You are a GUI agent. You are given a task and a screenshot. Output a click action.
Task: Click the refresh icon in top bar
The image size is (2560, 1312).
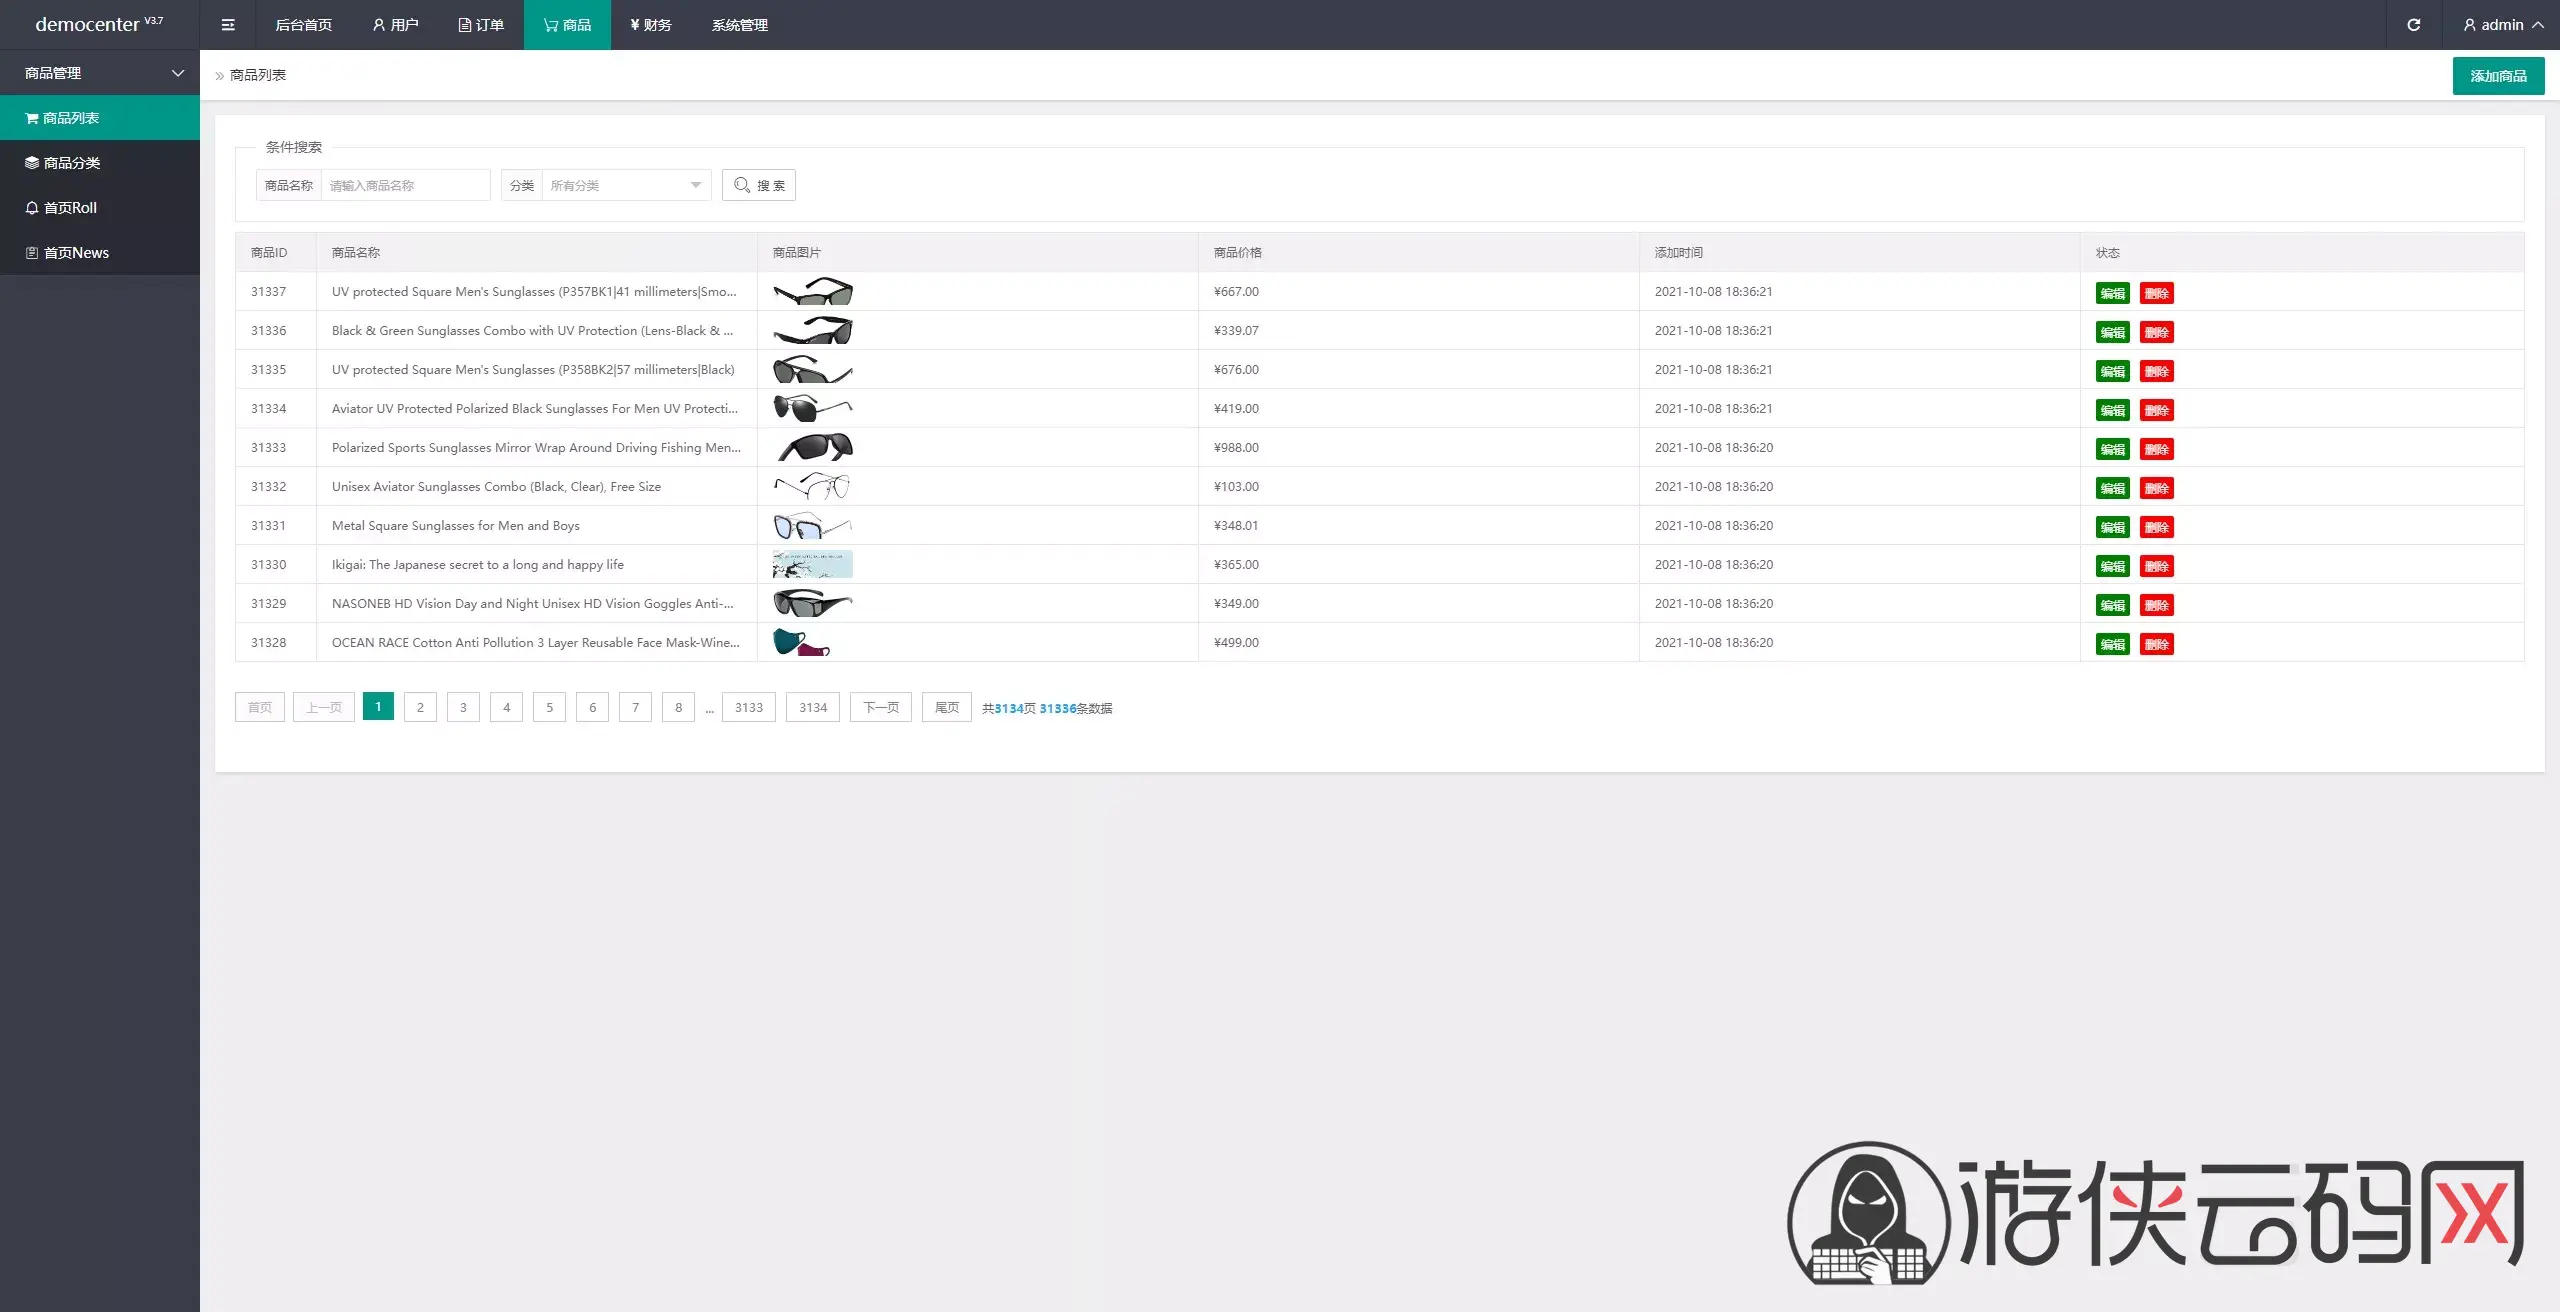point(2413,25)
